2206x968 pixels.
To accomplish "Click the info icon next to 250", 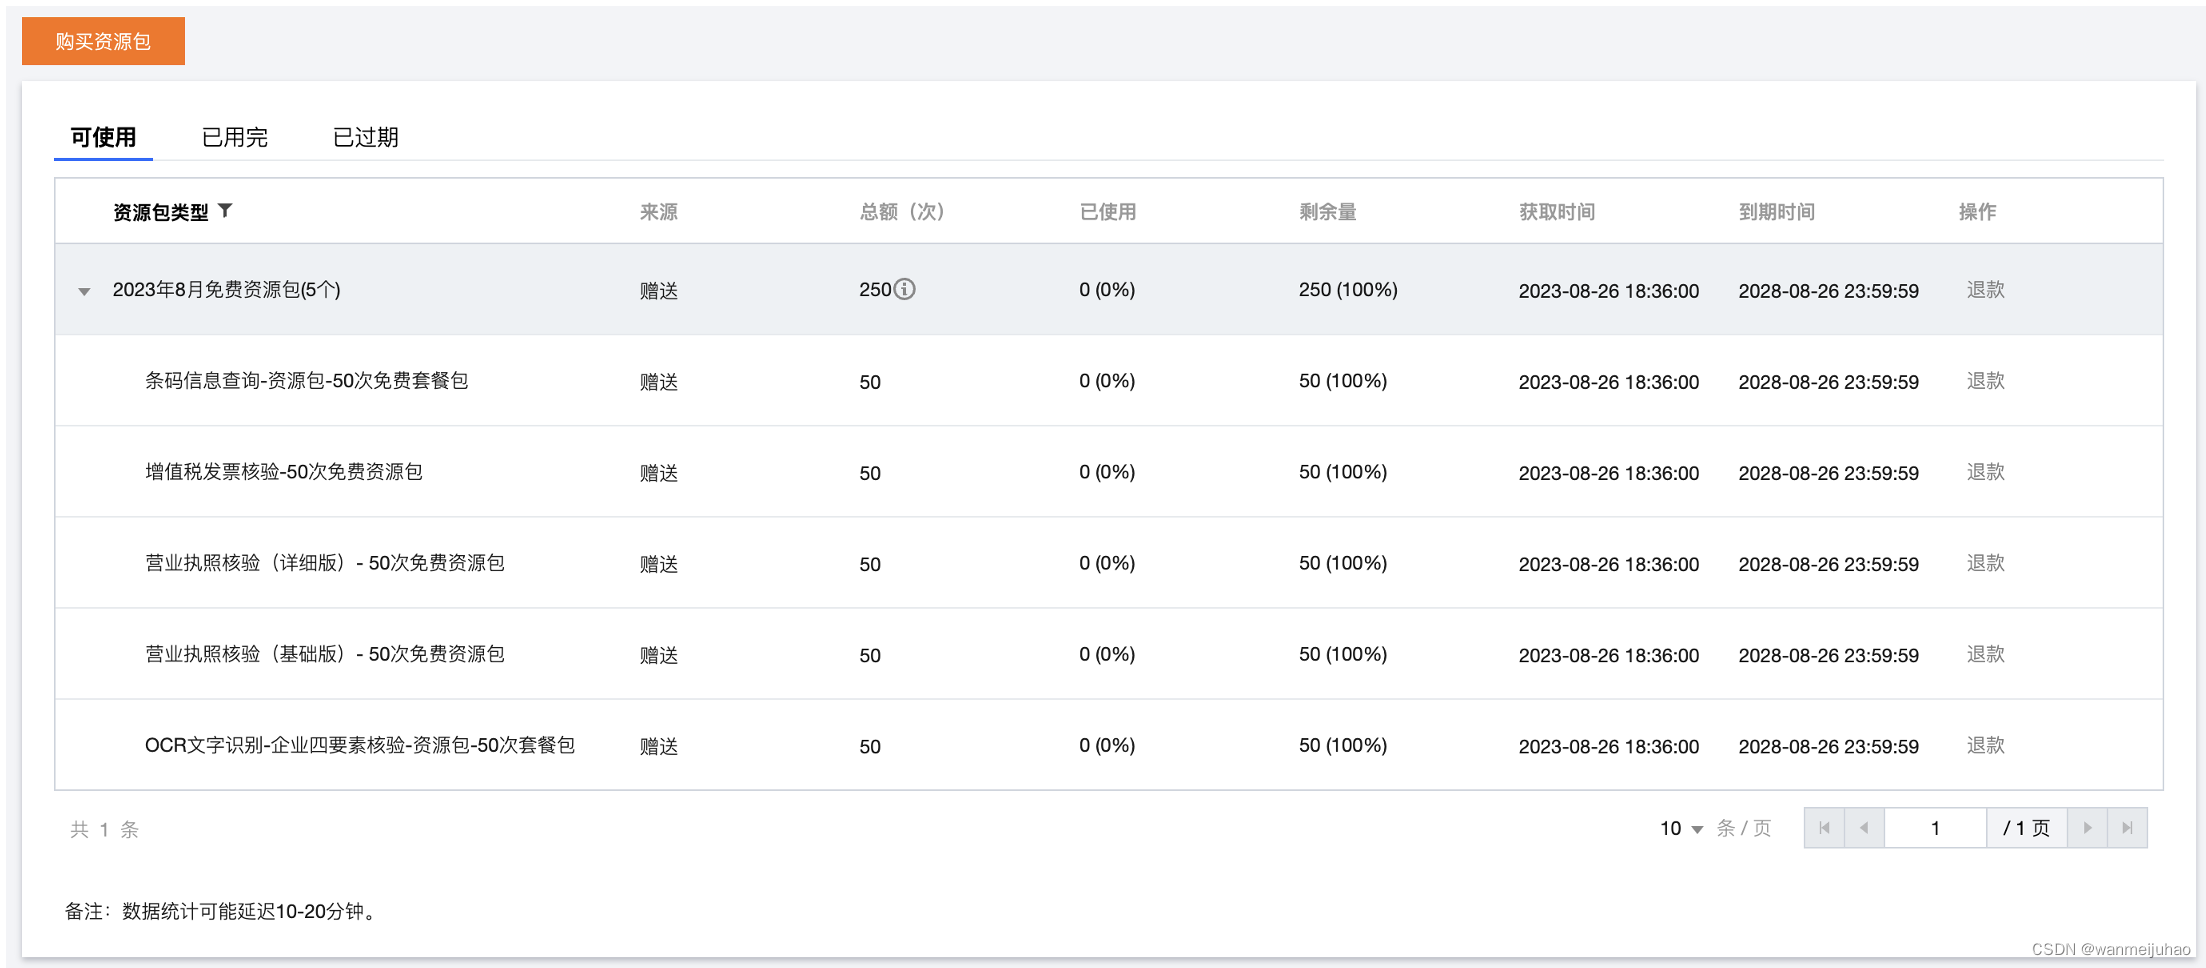I will point(905,289).
